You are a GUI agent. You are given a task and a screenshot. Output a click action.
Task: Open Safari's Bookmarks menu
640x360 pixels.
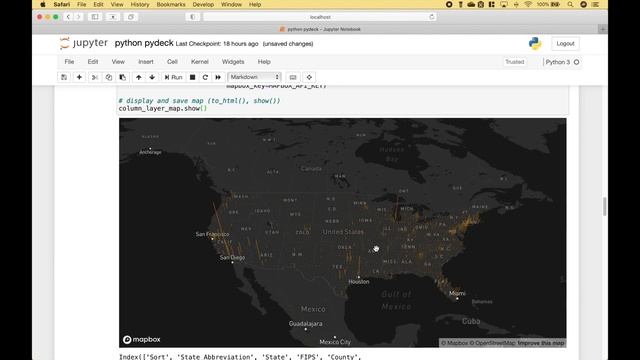point(171,4)
